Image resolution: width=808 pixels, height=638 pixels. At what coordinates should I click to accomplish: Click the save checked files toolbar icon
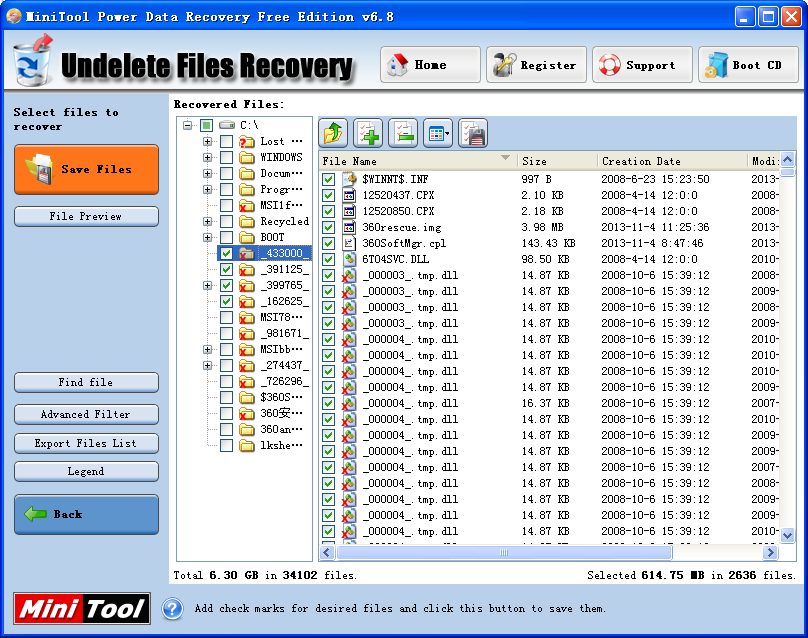473,133
